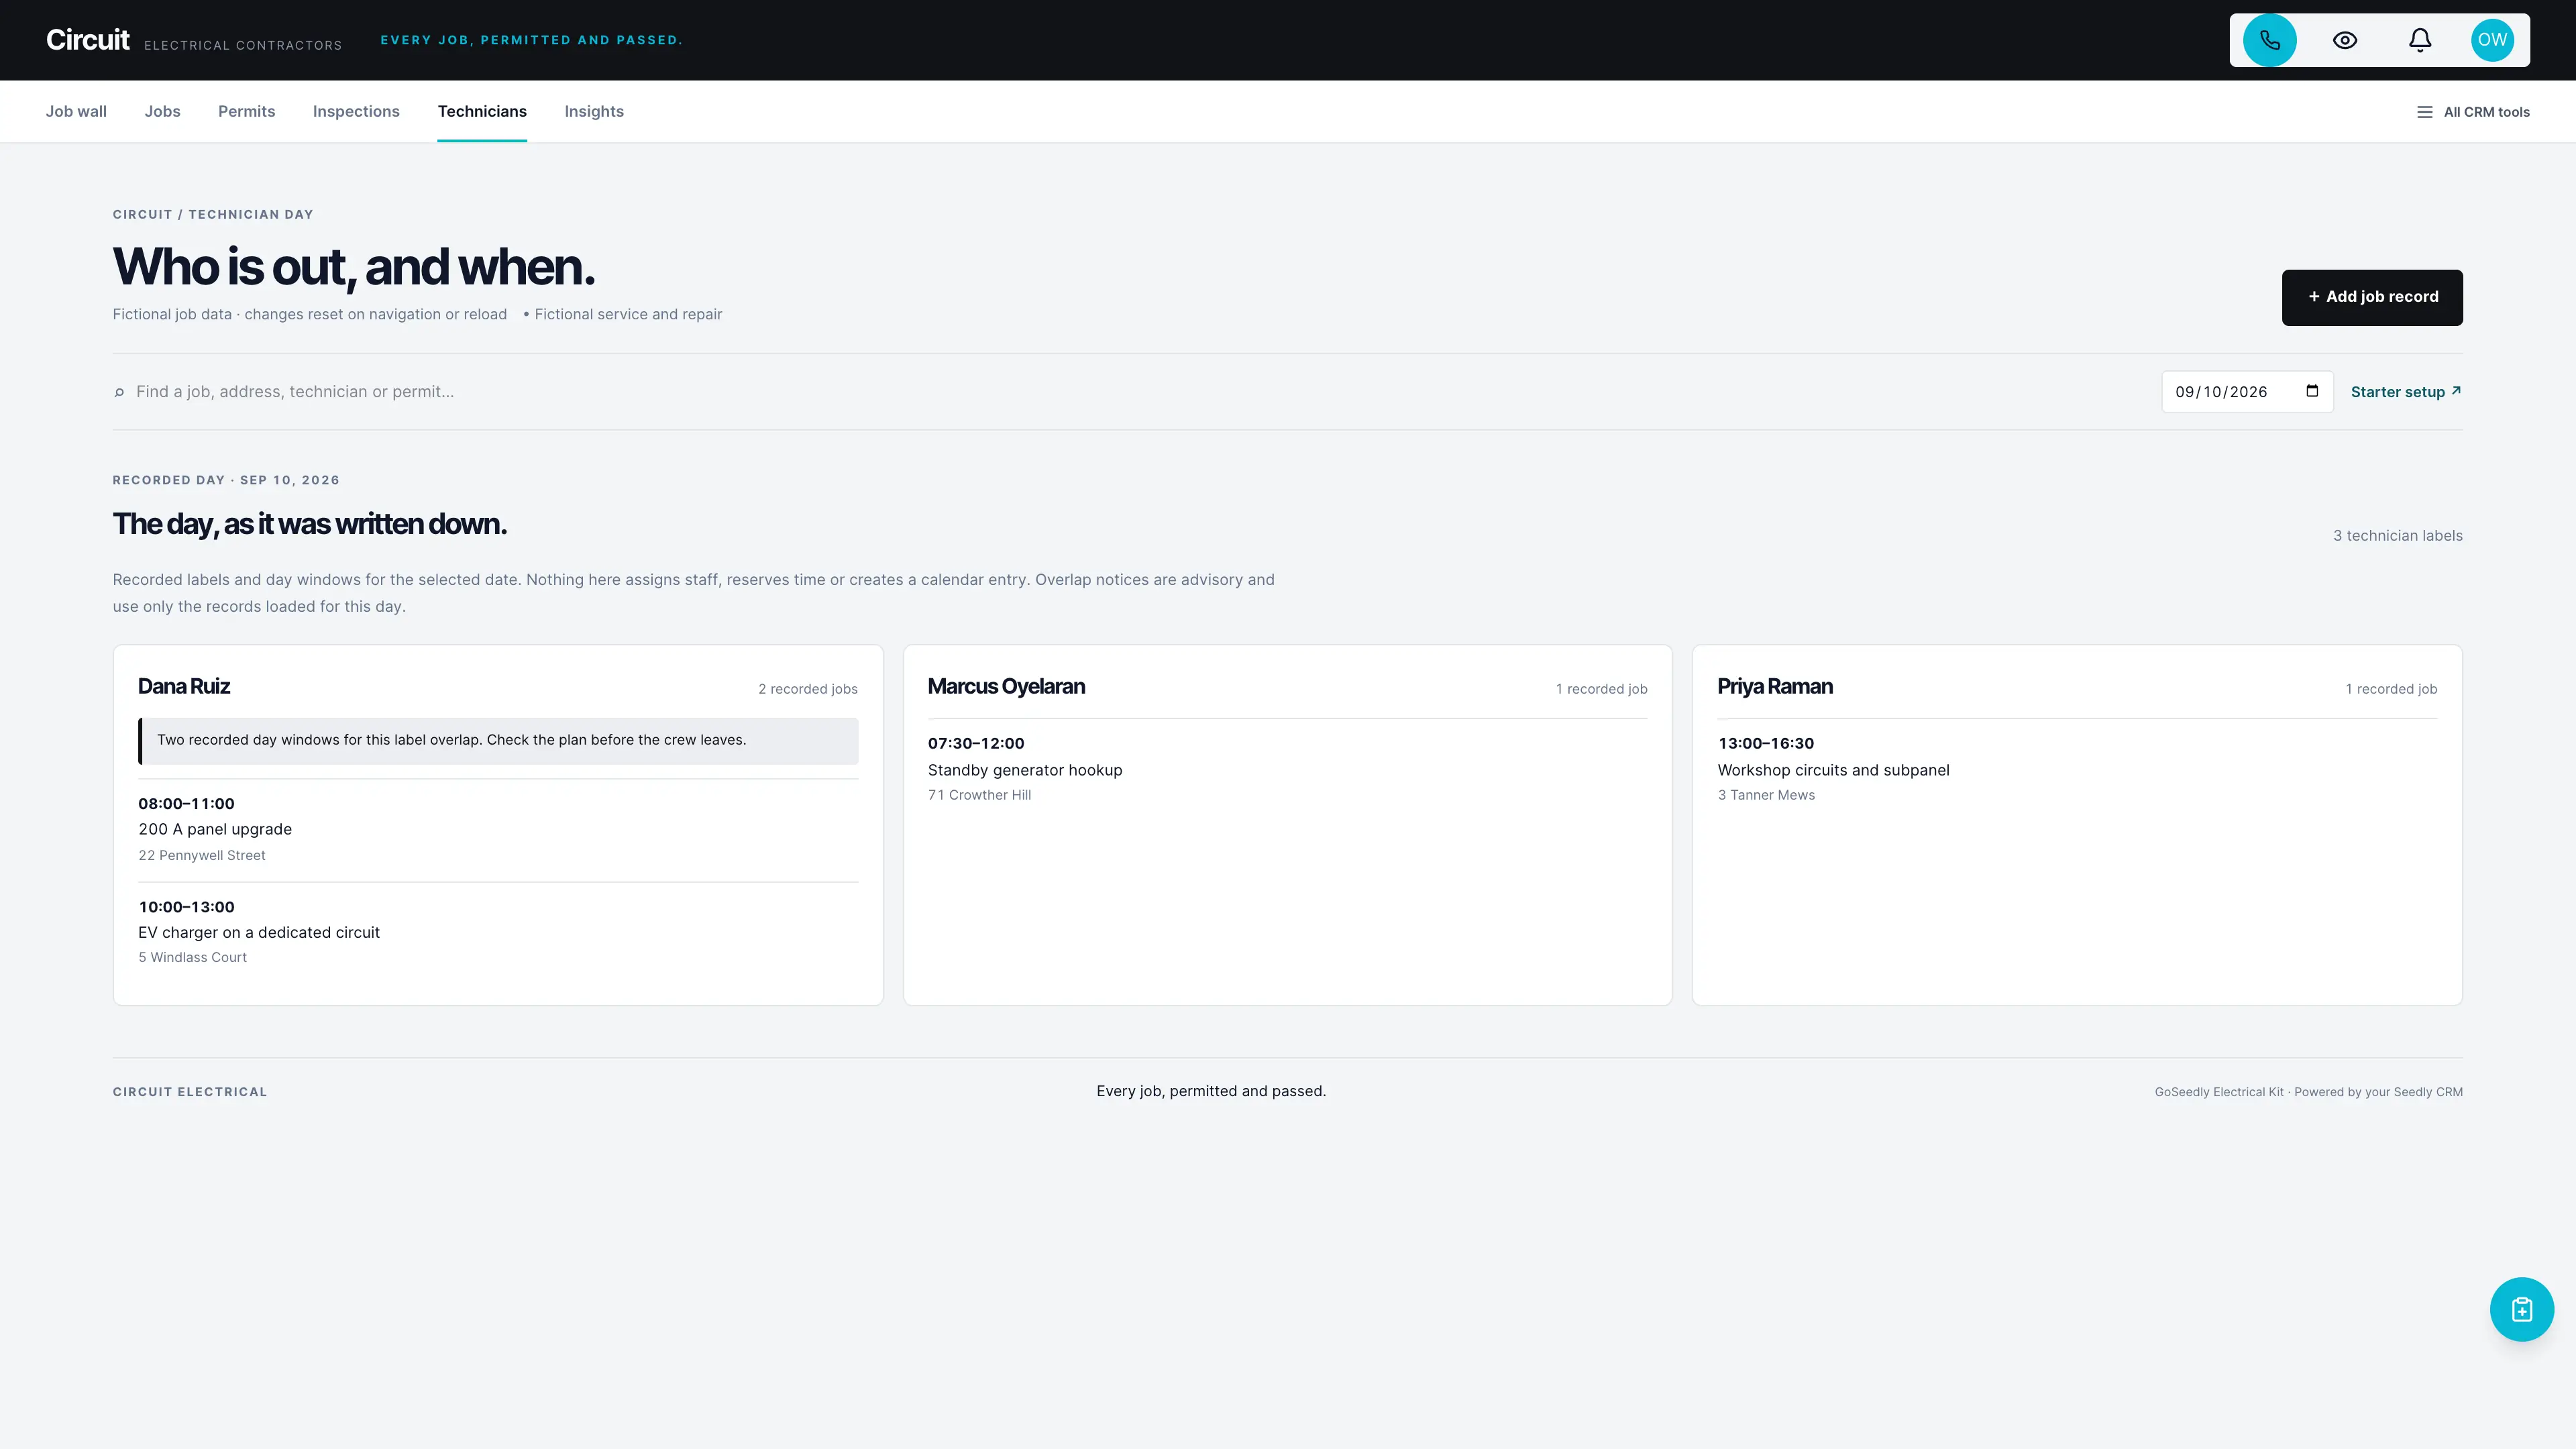Click the 07:30–12:00 time window
Image resolution: width=2576 pixels, height=1449 pixels.
click(976, 743)
